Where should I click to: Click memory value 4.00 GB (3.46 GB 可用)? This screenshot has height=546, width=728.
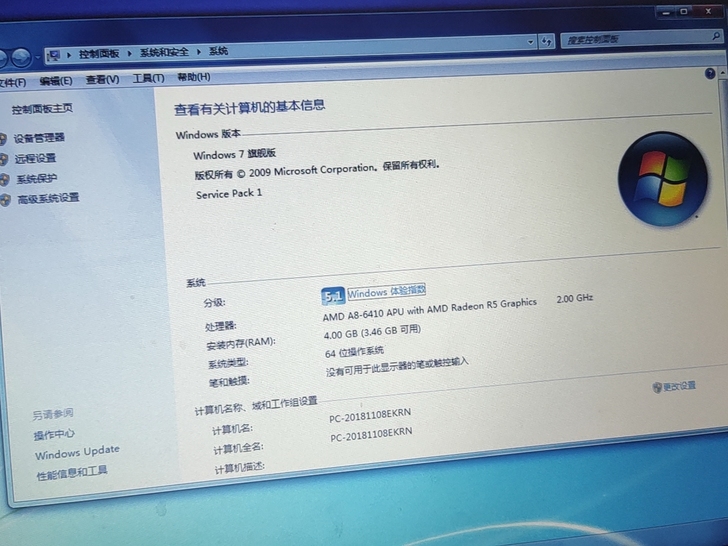tap(372, 332)
